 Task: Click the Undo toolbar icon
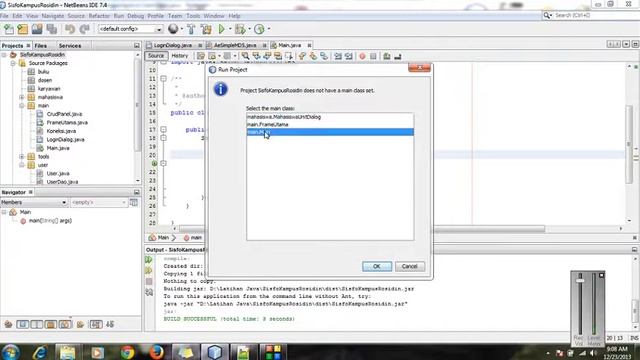pyautogui.click(x=70, y=29)
